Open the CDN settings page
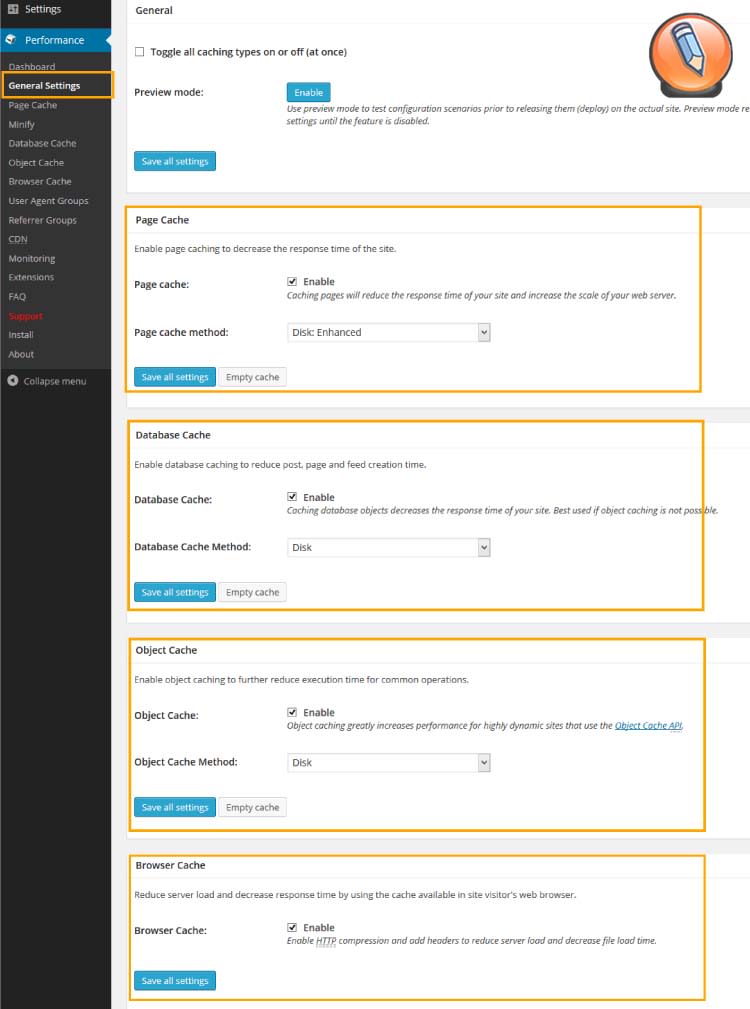This screenshot has width=750, height=1009. click(x=18, y=239)
